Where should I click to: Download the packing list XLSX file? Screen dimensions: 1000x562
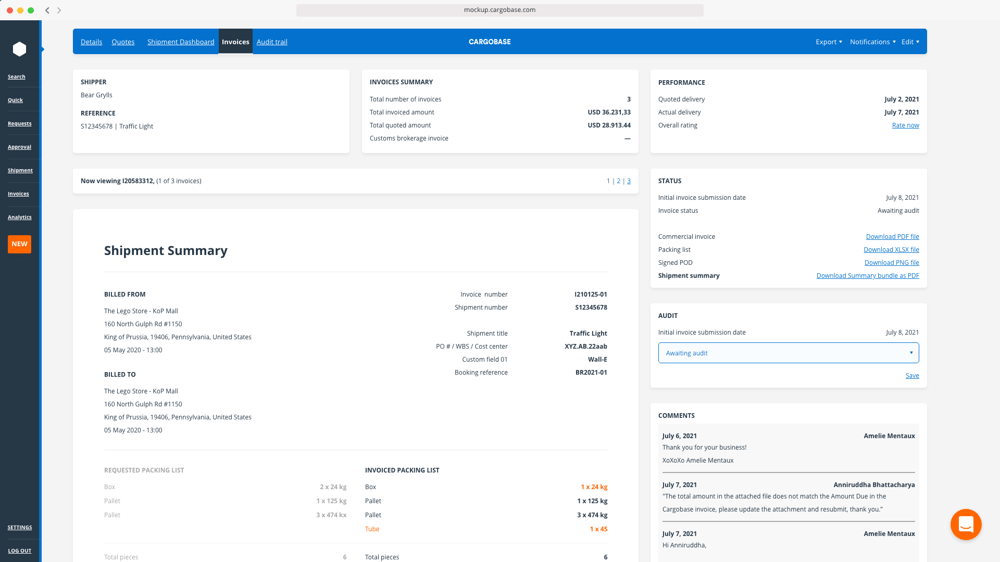tap(891, 250)
